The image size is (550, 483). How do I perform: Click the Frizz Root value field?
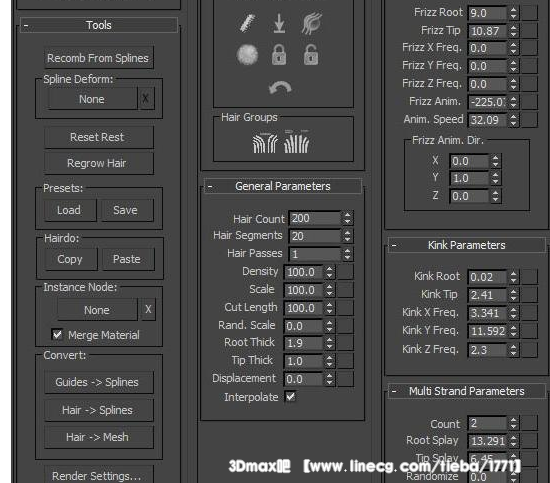pos(488,13)
